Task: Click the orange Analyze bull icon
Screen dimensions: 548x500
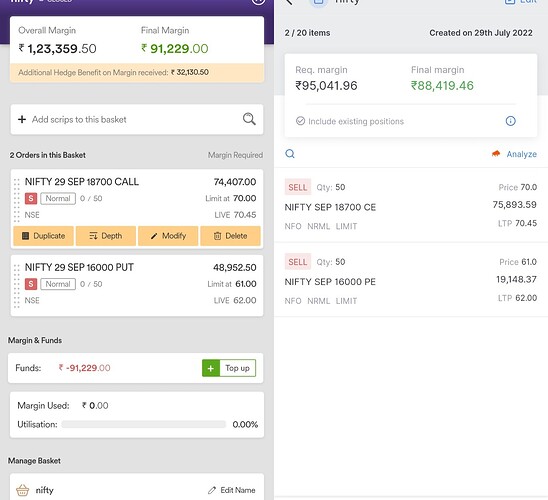Action: pyautogui.click(x=496, y=154)
